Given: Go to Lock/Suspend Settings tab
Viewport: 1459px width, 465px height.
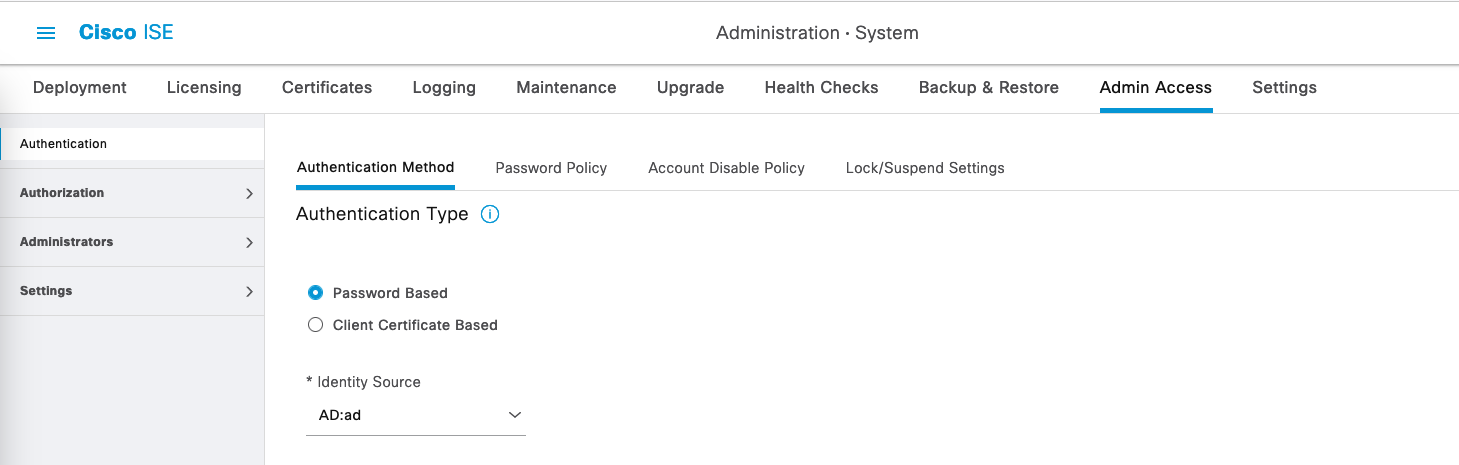Looking at the screenshot, I should point(924,168).
